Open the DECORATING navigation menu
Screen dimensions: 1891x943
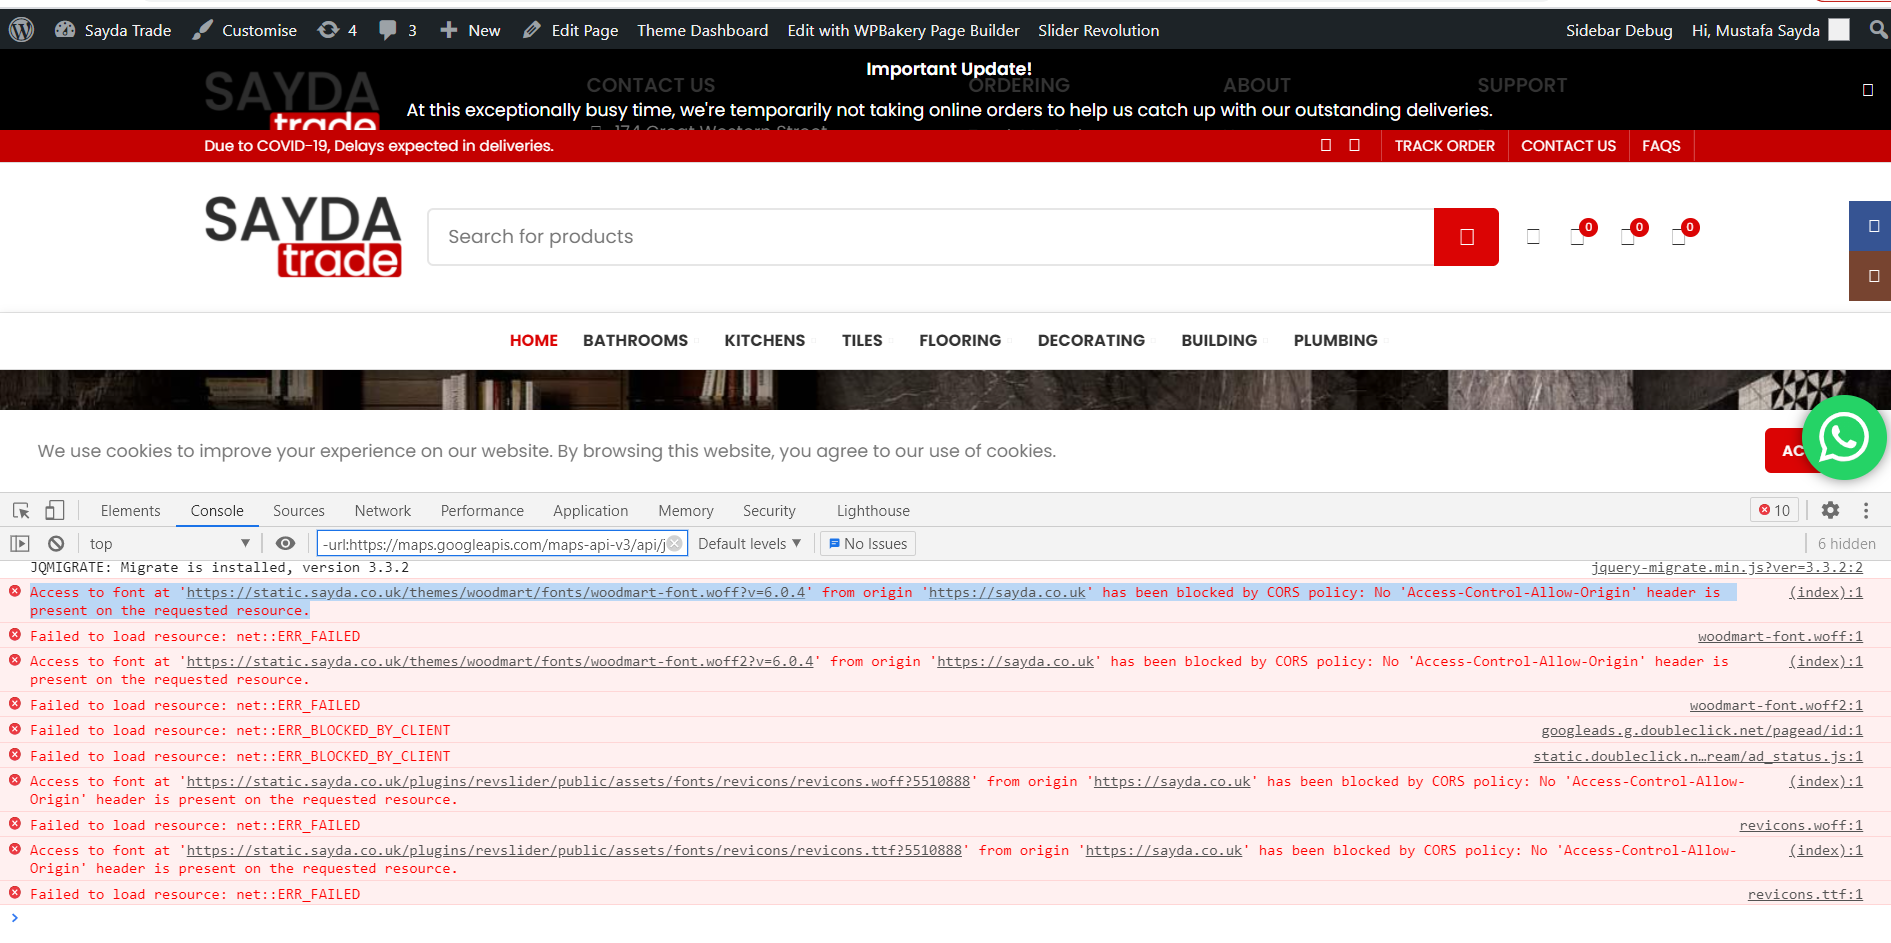(1091, 341)
